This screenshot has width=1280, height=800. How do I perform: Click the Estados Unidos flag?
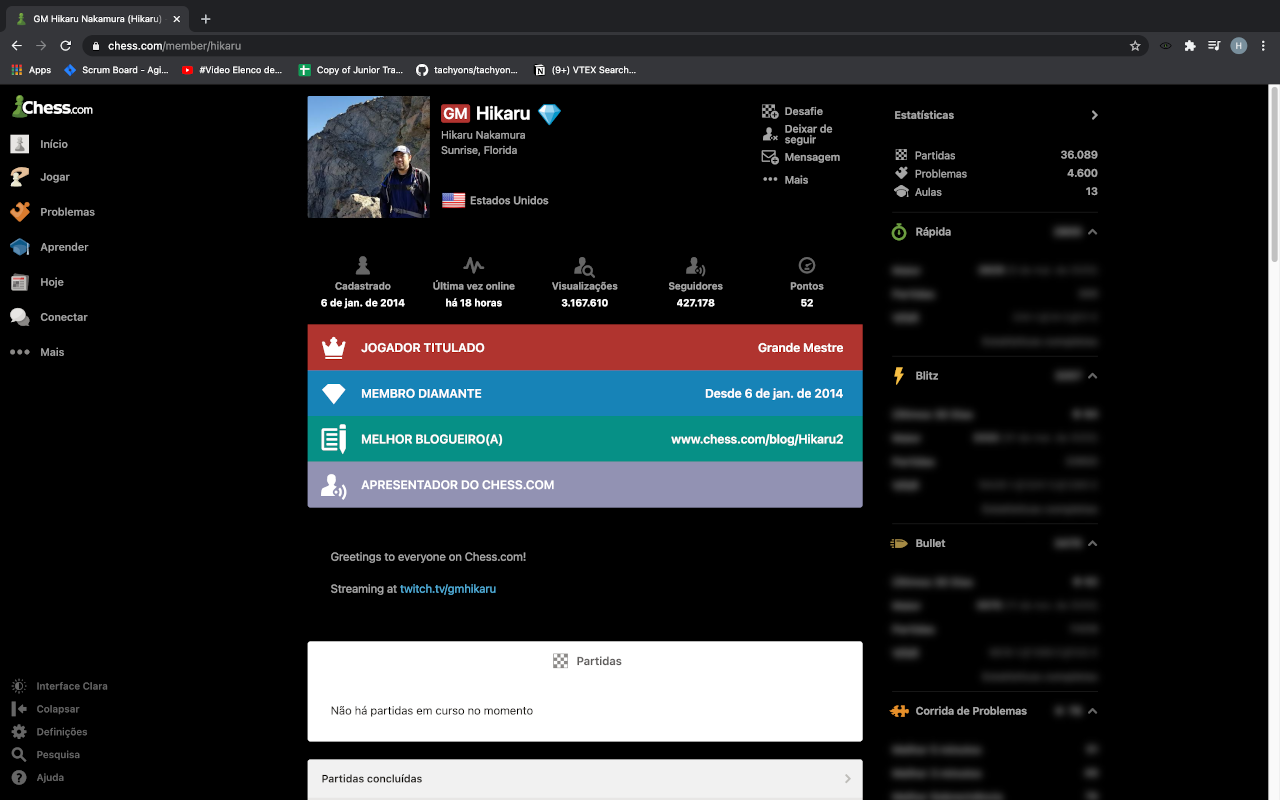coord(453,200)
